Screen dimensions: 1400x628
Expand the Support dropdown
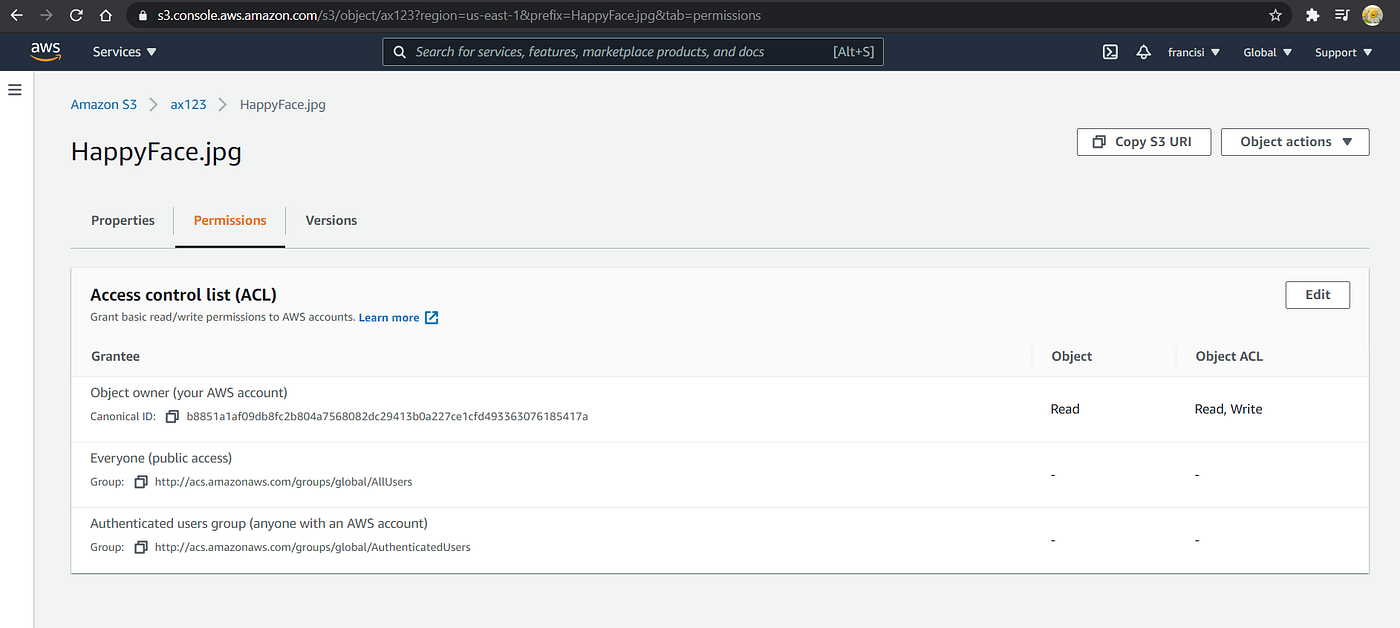[x=1342, y=51]
